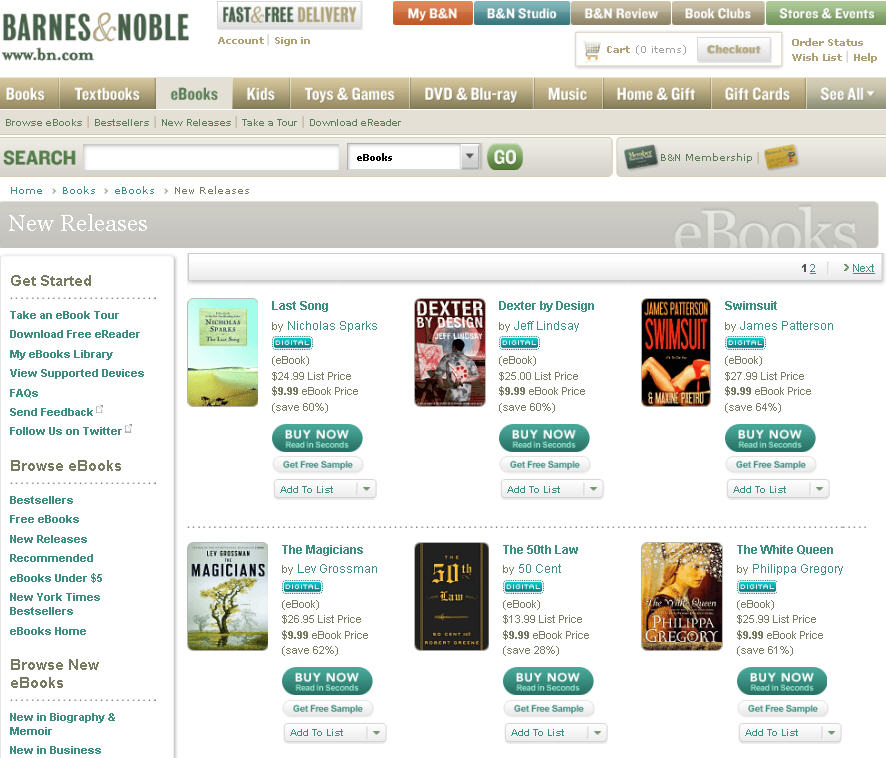Image resolution: width=886 pixels, height=758 pixels.
Task: Get Free Sample of Swimsuit
Action: pos(770,465)
